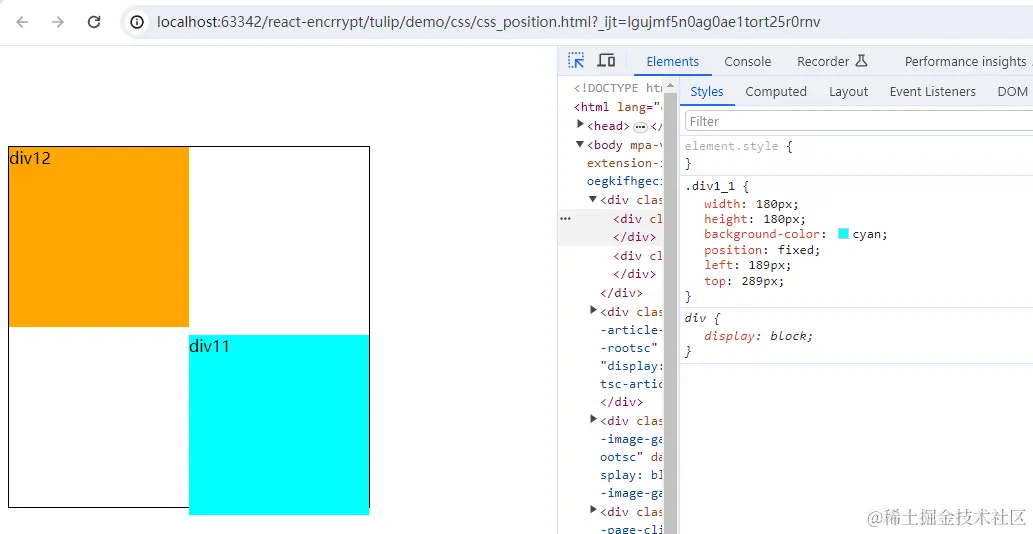Reload the page with refresh icon
The height and width of the screenshot is (534, 1033).
94,22
